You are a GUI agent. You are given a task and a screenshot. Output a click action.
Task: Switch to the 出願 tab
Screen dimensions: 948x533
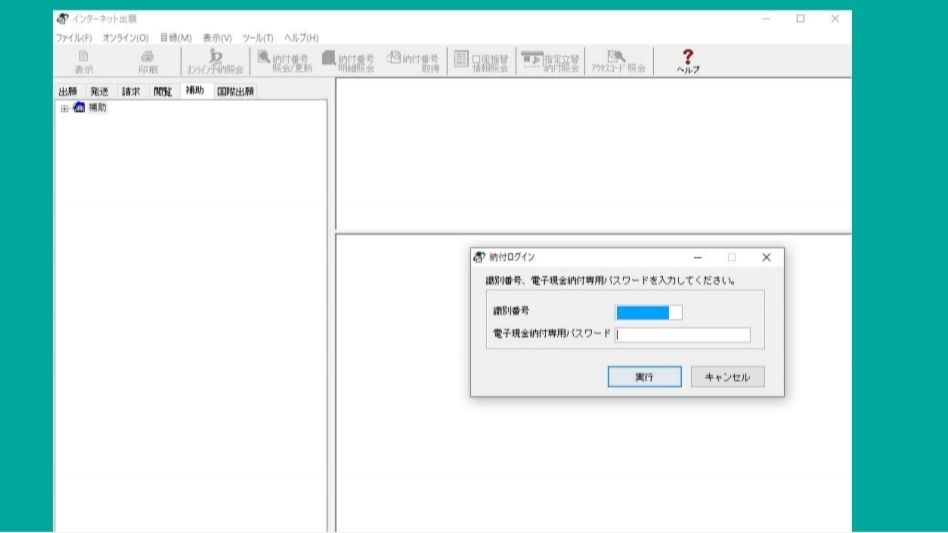(68, 91)
